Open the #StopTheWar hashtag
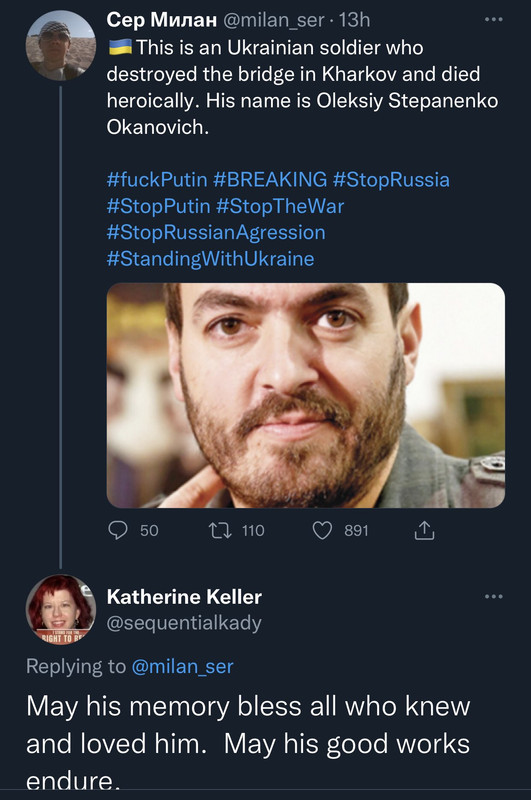The height and width of the screenshot is (800, 531). tap(280, 206)
